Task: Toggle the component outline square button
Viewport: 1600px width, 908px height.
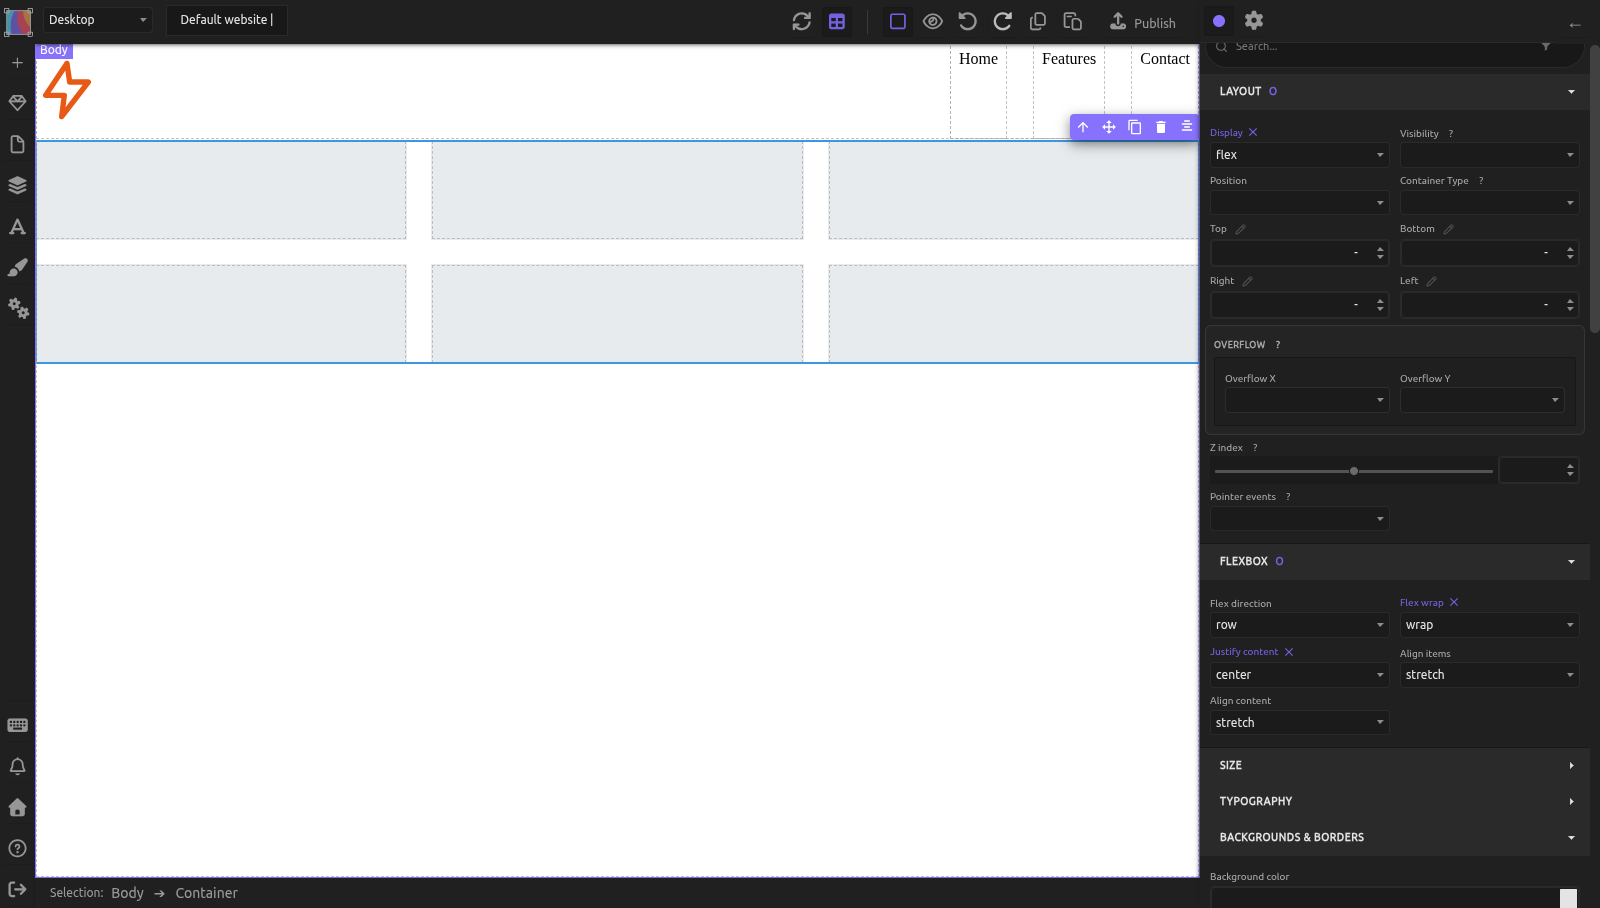Action: (897, 21)
